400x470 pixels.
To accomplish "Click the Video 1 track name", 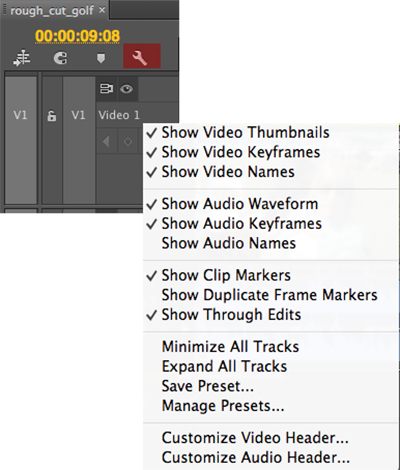I will 119,115.
